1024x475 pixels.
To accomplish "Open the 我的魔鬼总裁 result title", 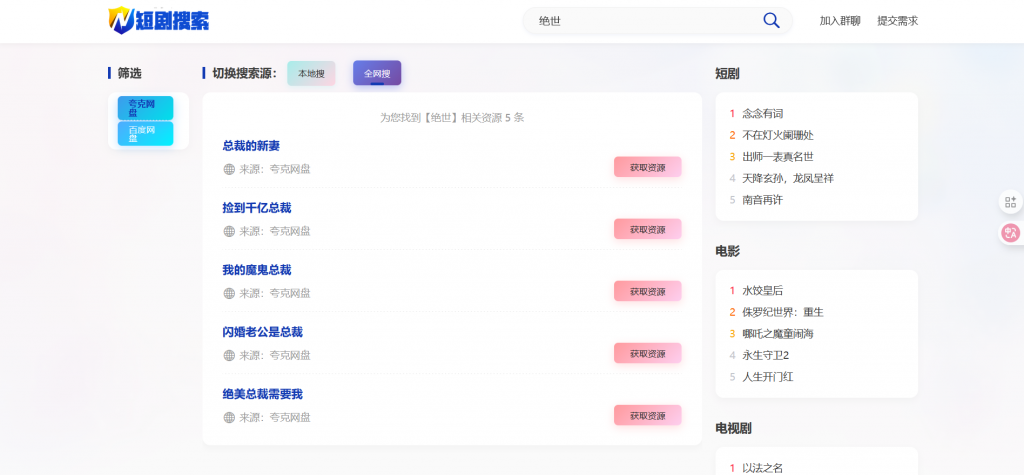I will pos(257,270).
